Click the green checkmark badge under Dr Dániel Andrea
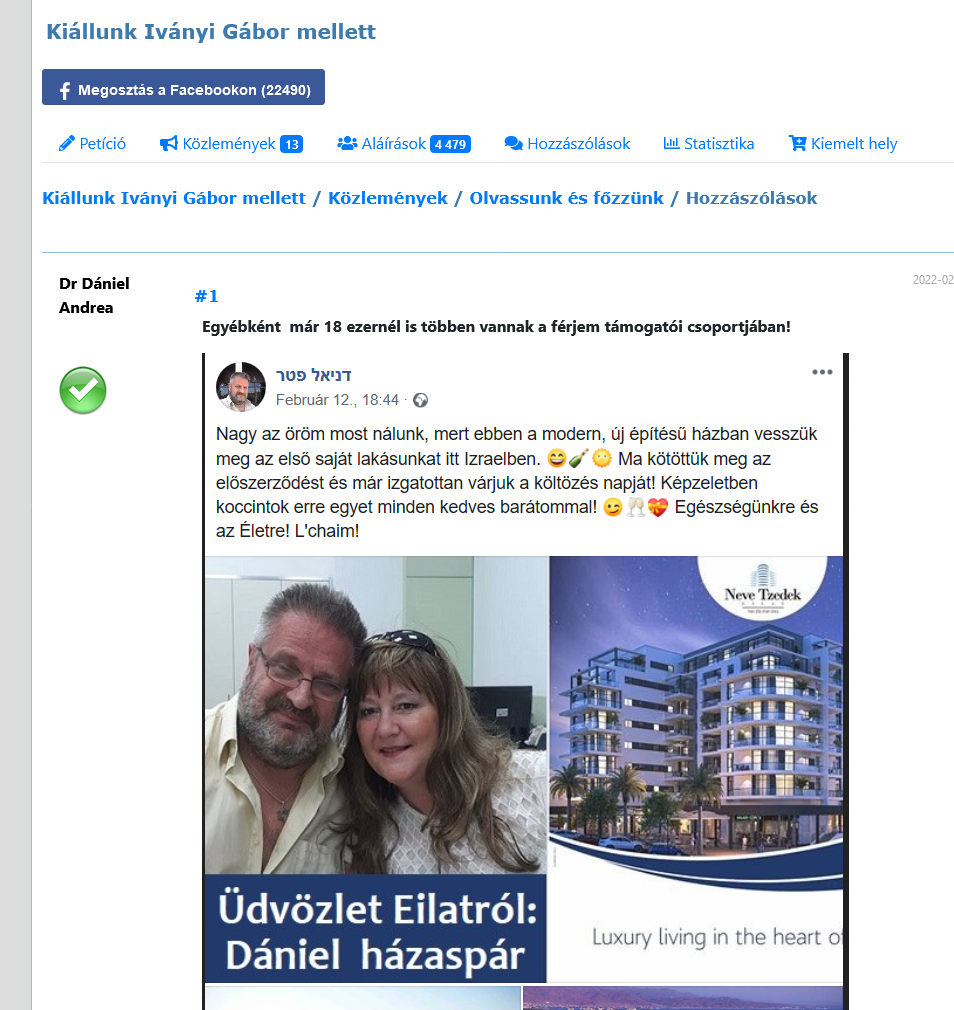The height and width of the screenshot is (1010, 954). click(x=83, y=390)
